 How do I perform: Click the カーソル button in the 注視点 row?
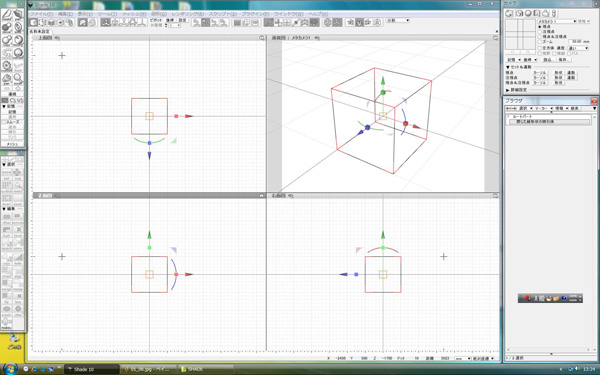[540, 78]
